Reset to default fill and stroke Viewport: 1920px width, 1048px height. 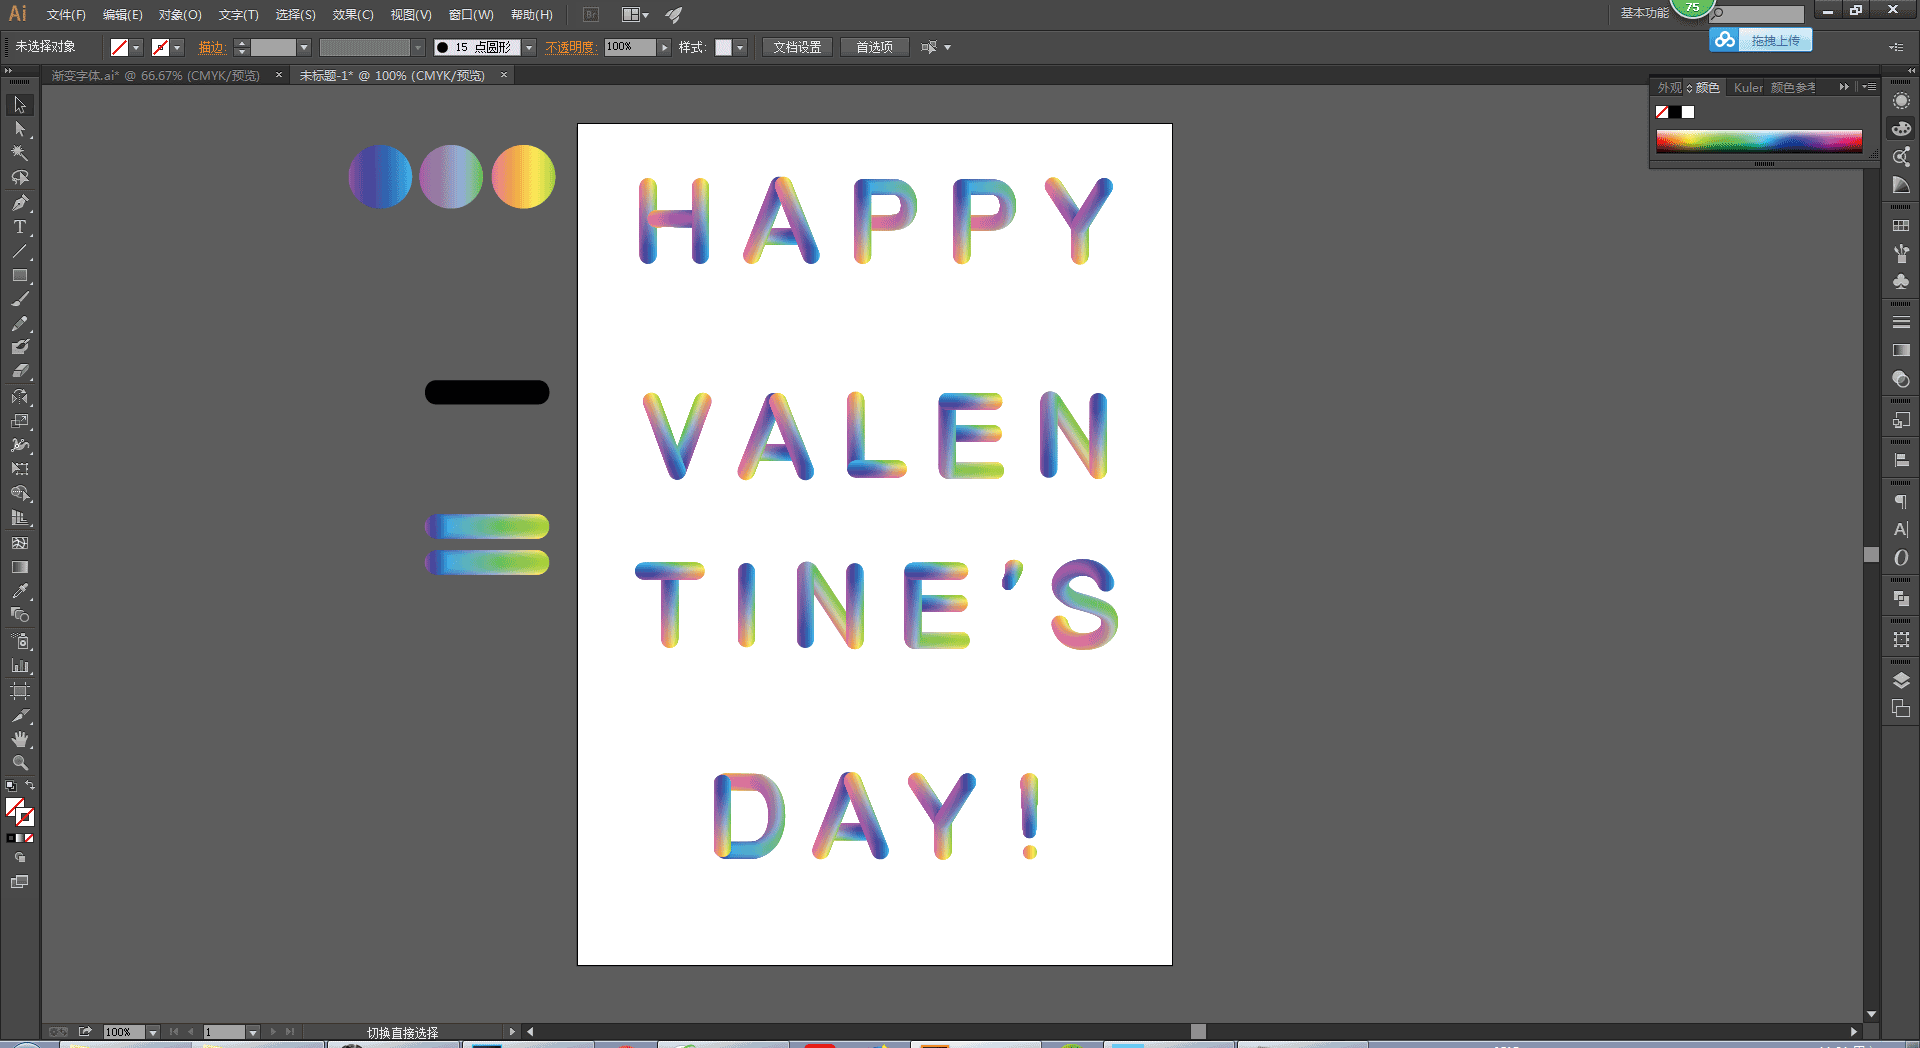coord(11,786)
